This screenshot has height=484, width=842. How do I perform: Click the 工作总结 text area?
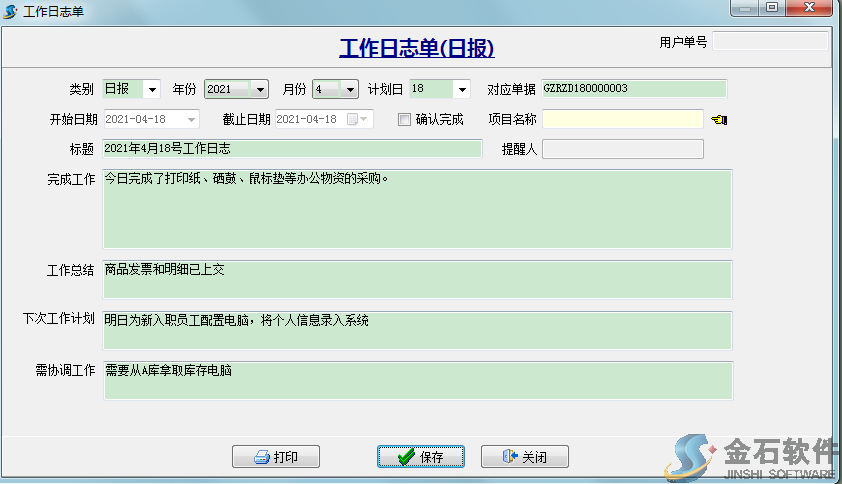point(417,279)
